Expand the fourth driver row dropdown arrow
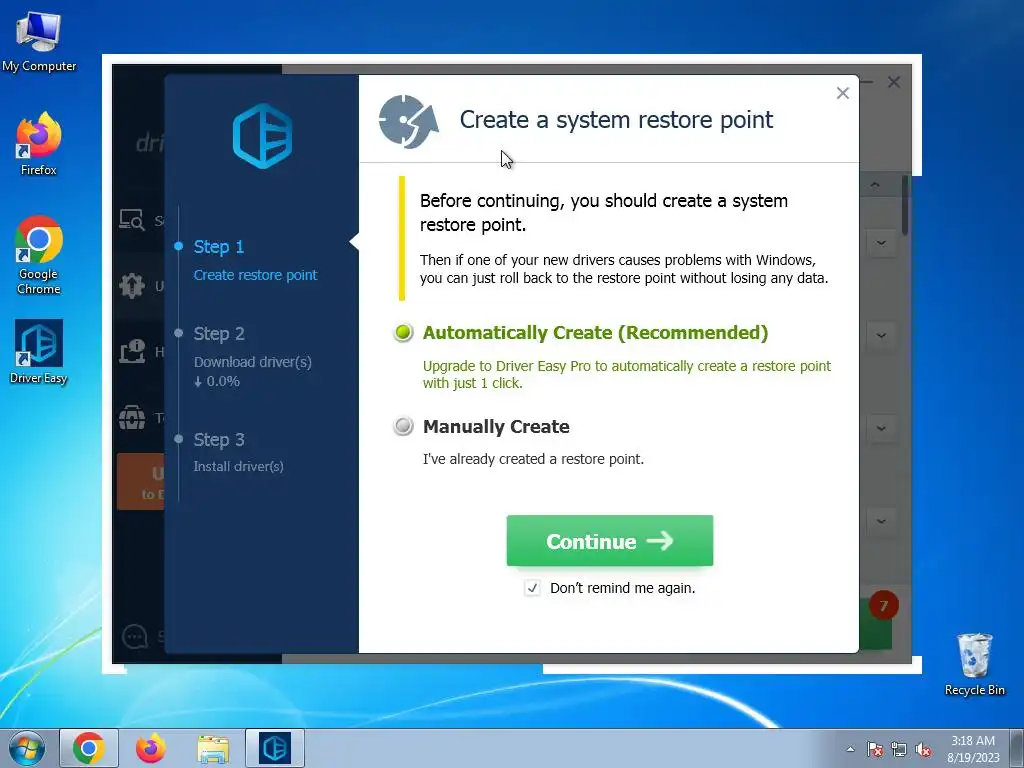The width and height of the screenshot is (1024, 768). (881, 521)
